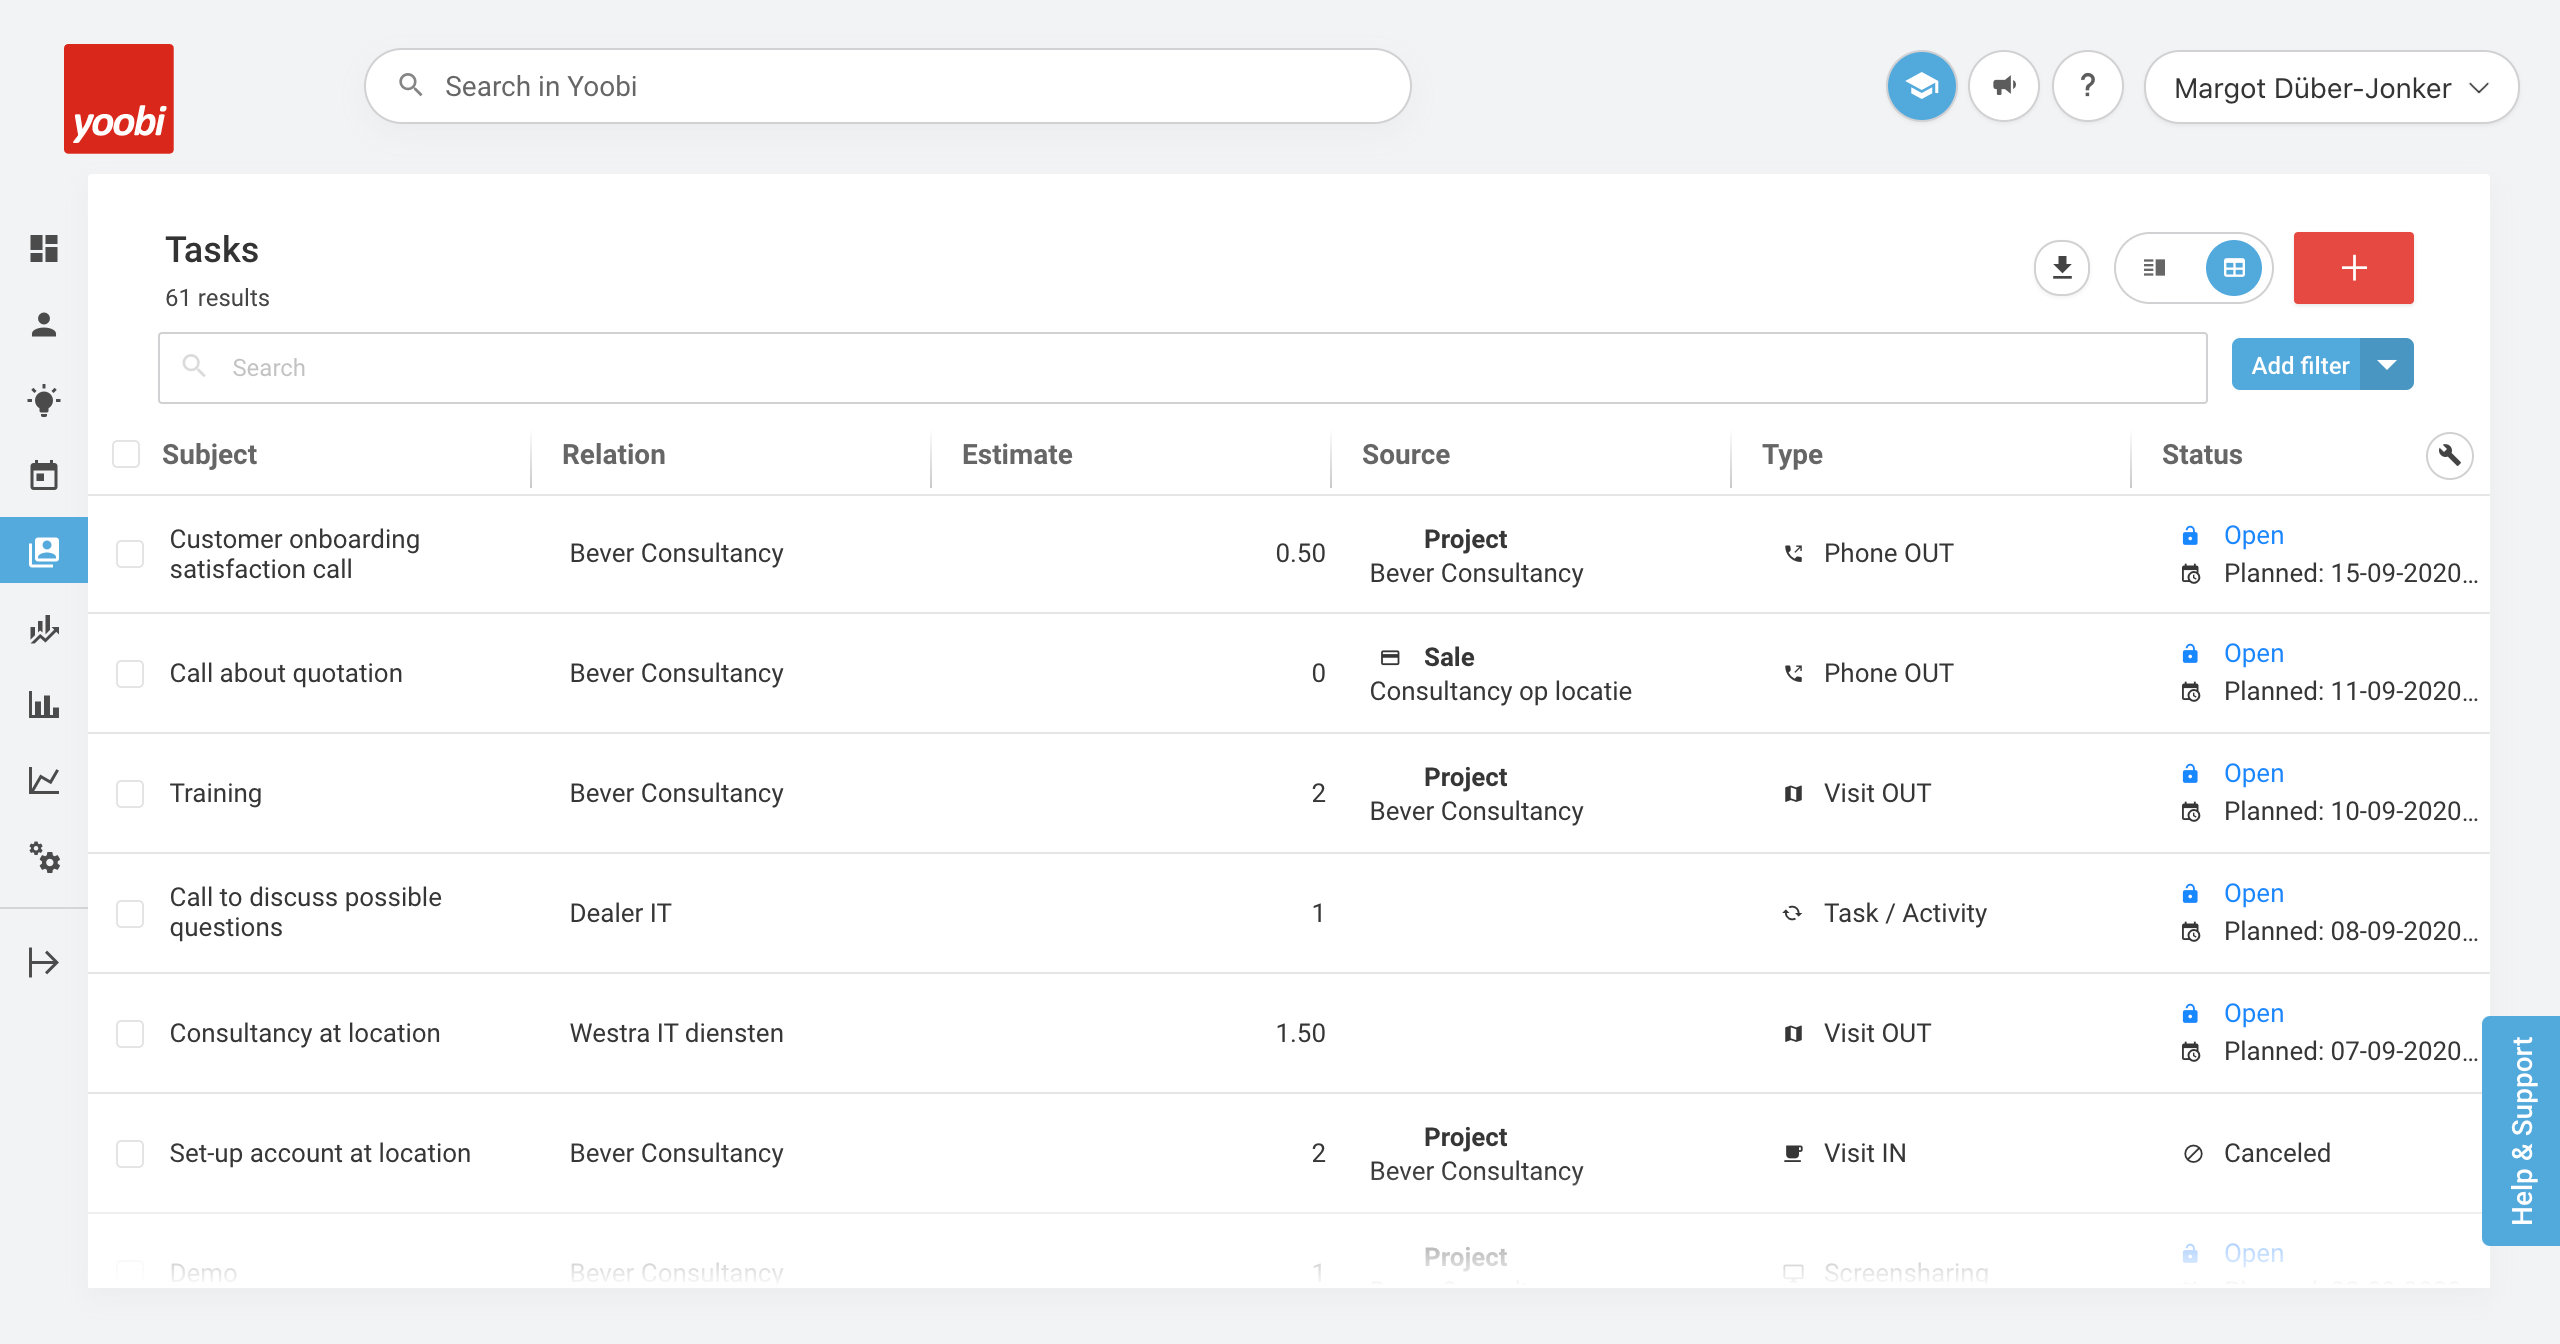Click visit icon in Training row
The height and width of the screenshot is (1344, 2560).
tap(1794, 793)
